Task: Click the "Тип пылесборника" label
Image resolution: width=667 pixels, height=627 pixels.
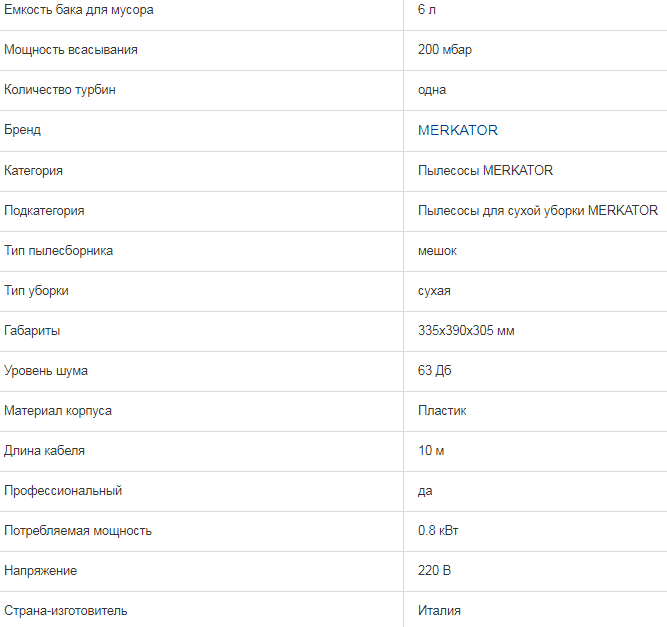Action: [58, 250]
